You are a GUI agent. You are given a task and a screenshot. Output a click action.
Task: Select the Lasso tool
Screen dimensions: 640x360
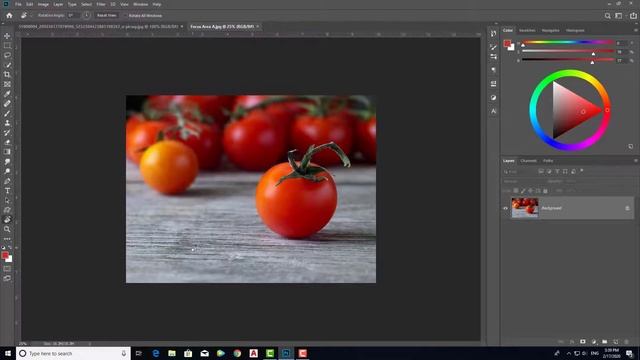pos(7,55)
